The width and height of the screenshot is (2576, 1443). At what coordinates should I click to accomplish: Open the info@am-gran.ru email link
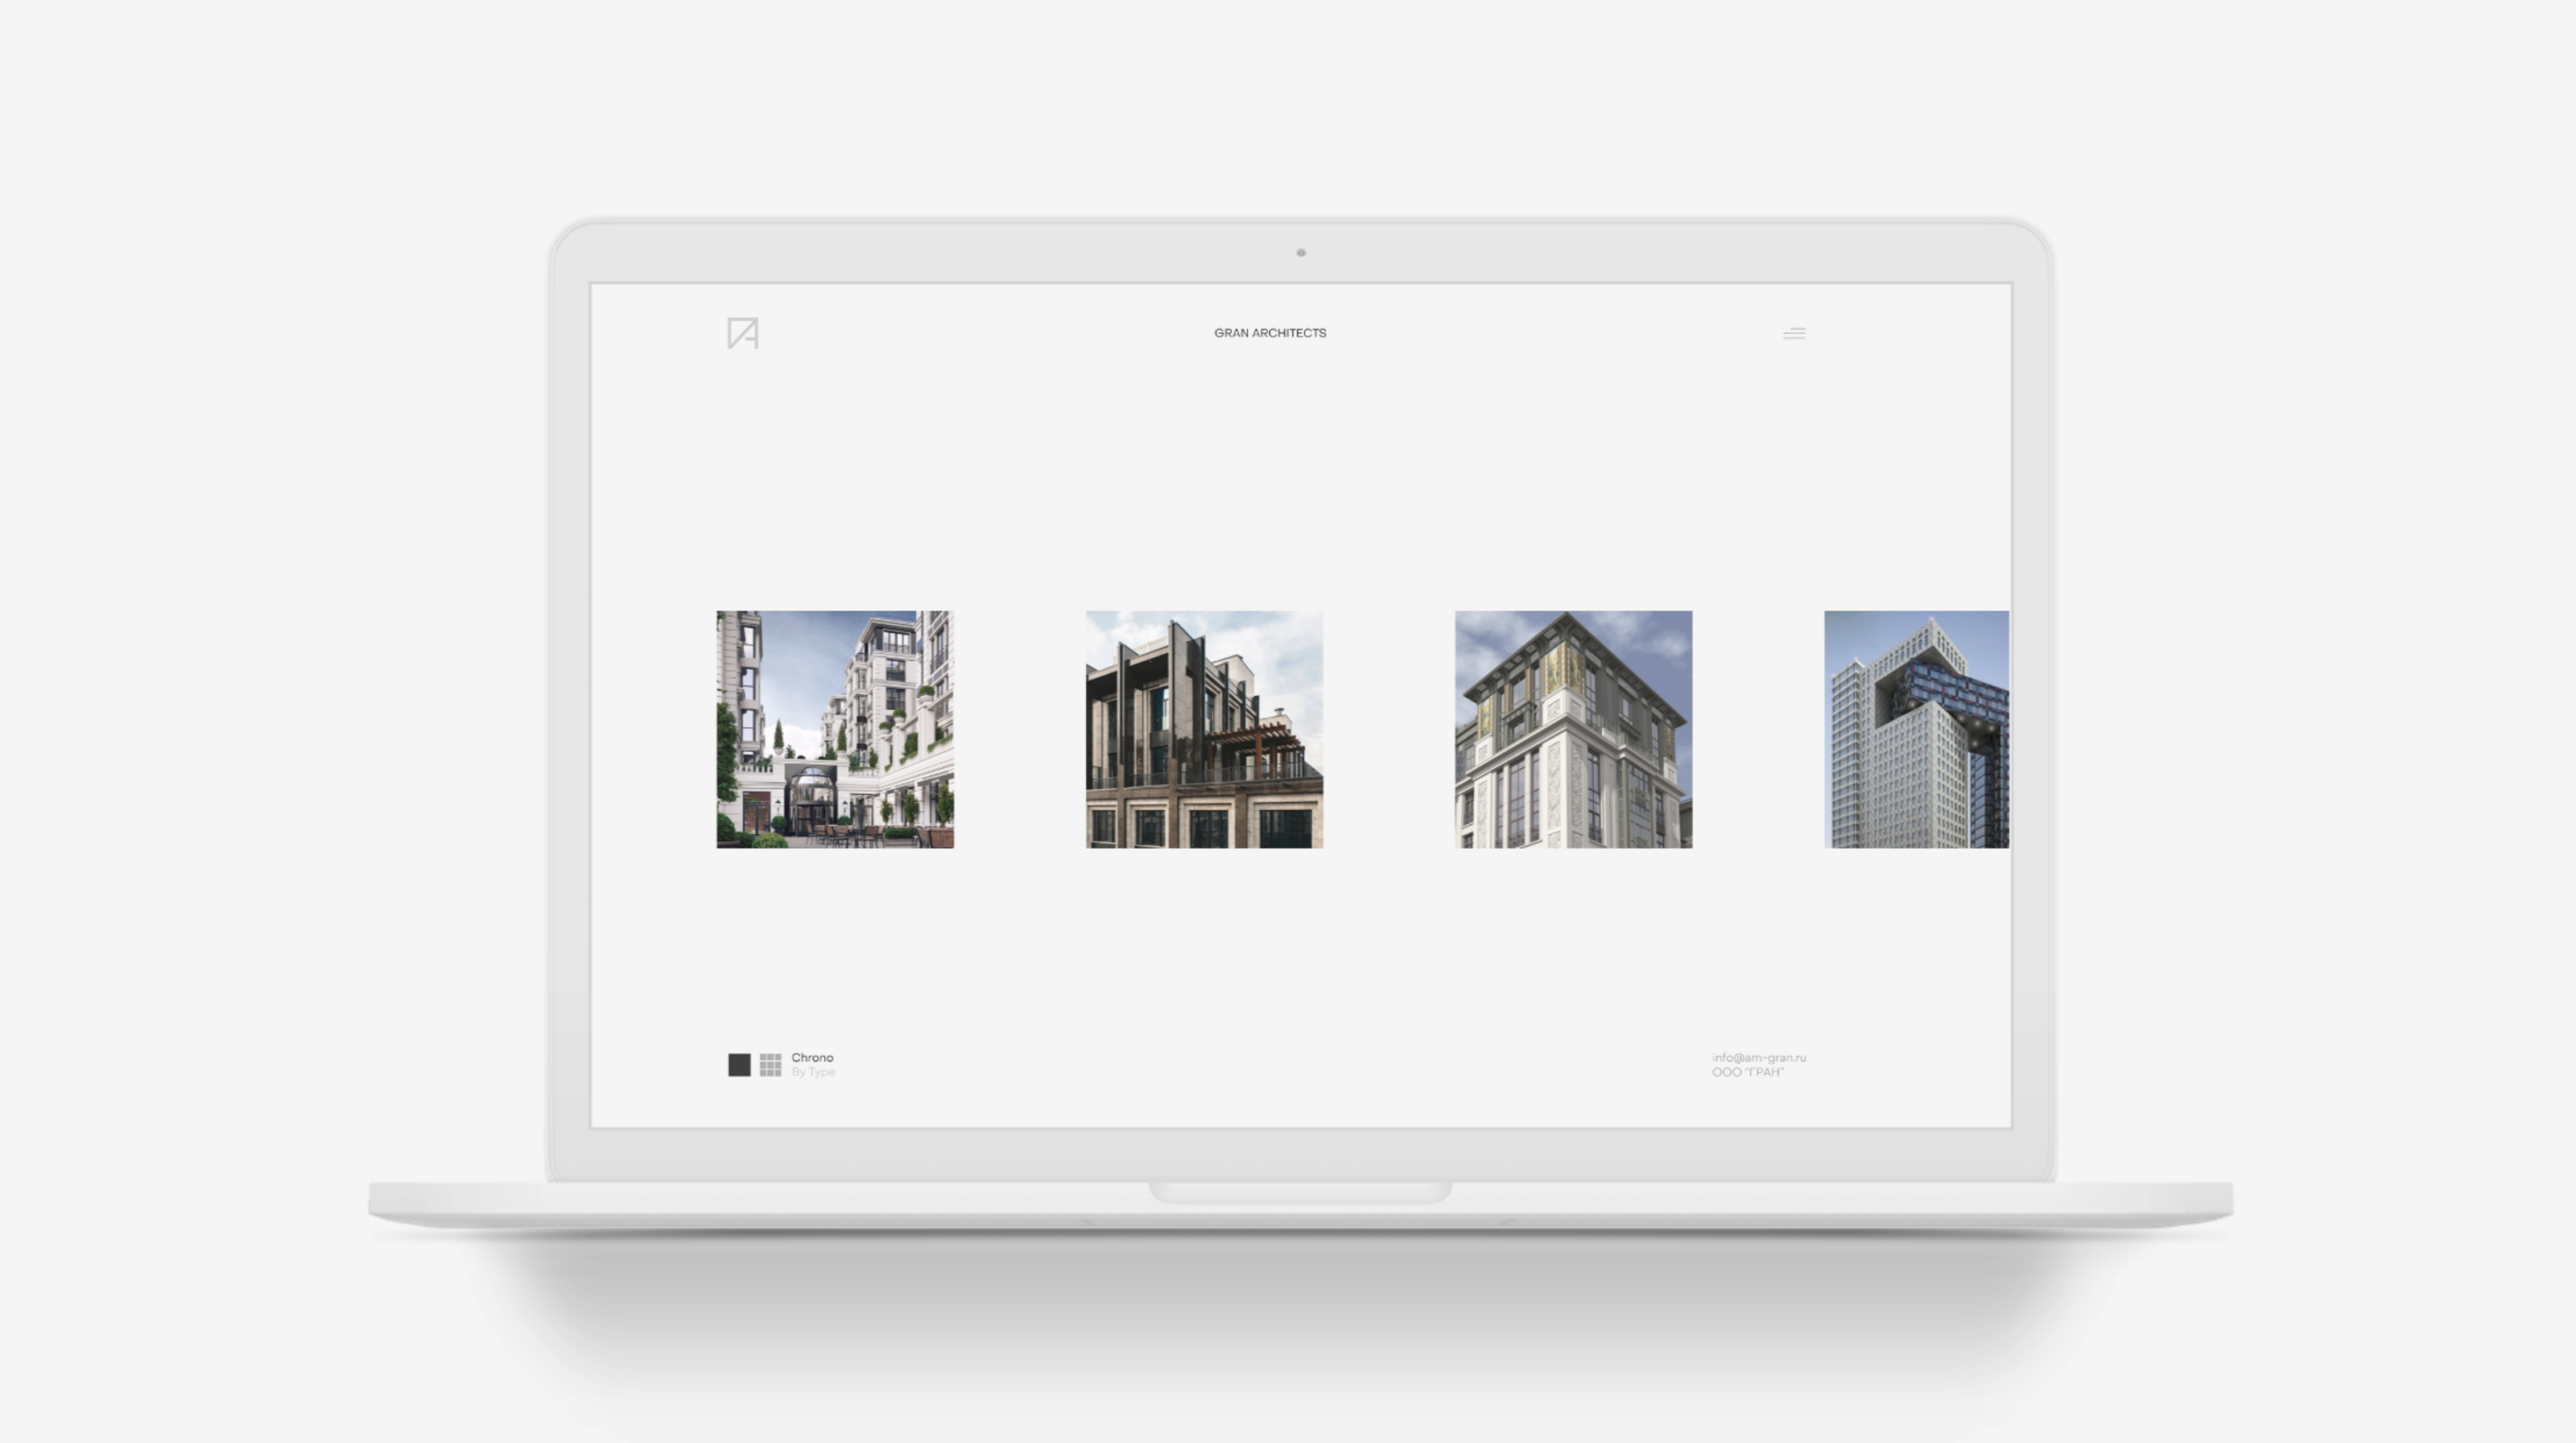point(1758,1057)
